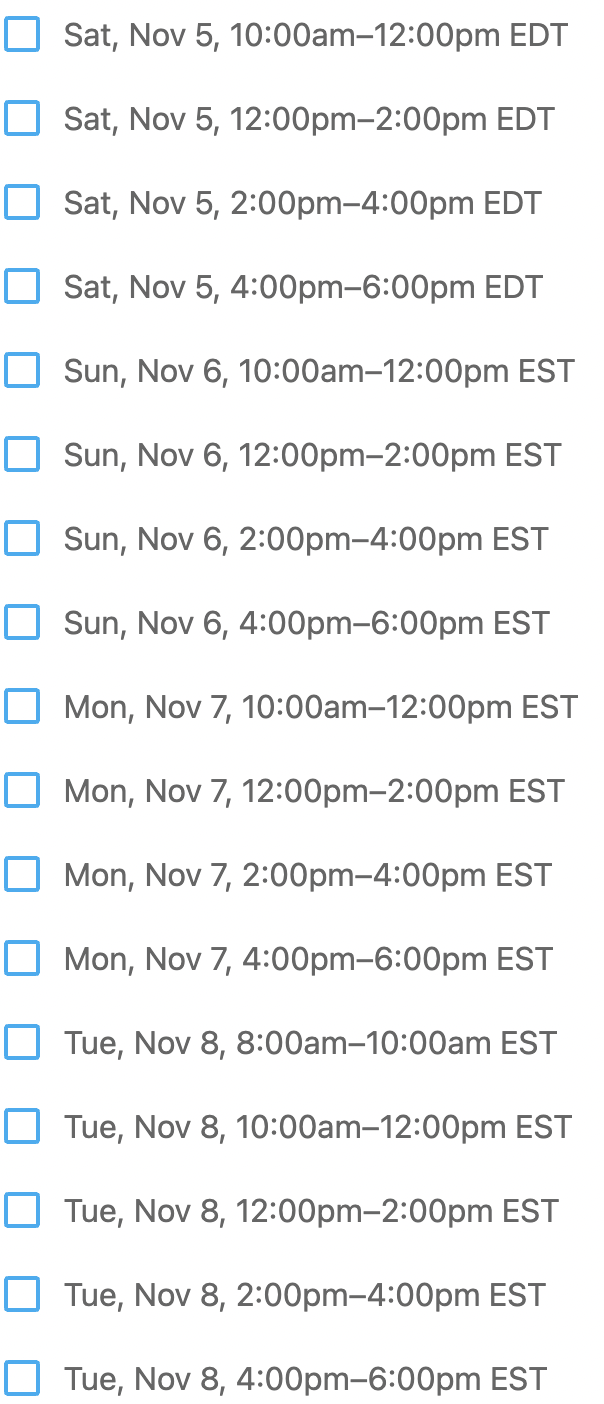Screen dimensions: 604x1404
Task: Tick the Sun, Nov 6, 2:00pm–4:00pm slot
Action: click(22, 539)
